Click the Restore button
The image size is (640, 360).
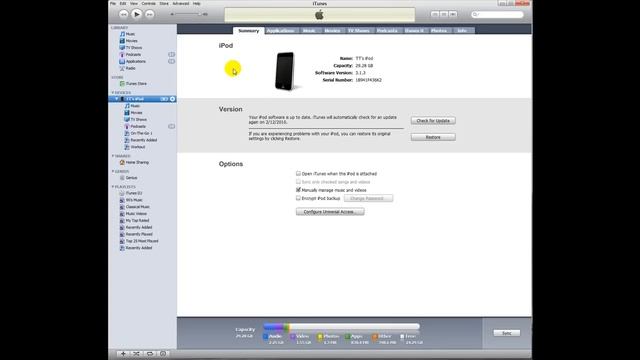[x=433, y=137]
